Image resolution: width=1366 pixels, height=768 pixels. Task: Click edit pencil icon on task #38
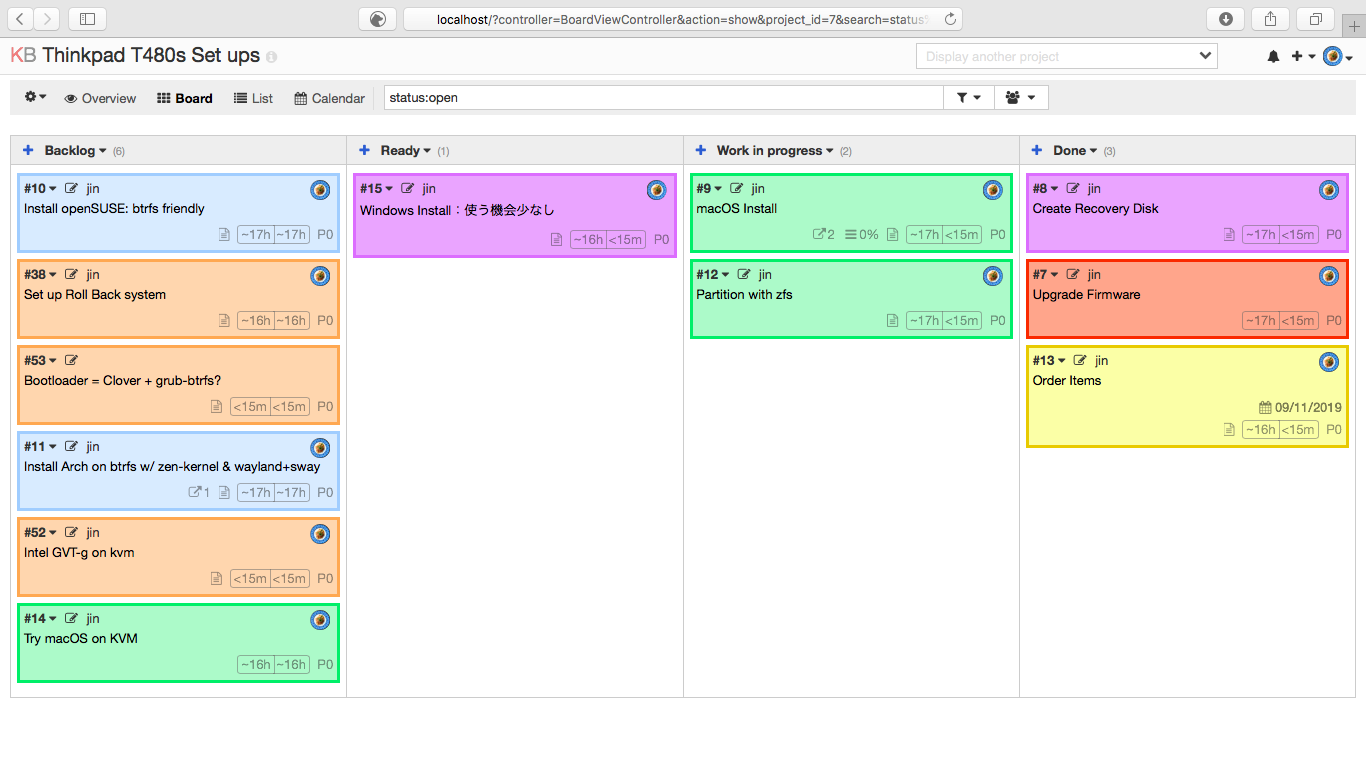(71, 274)
